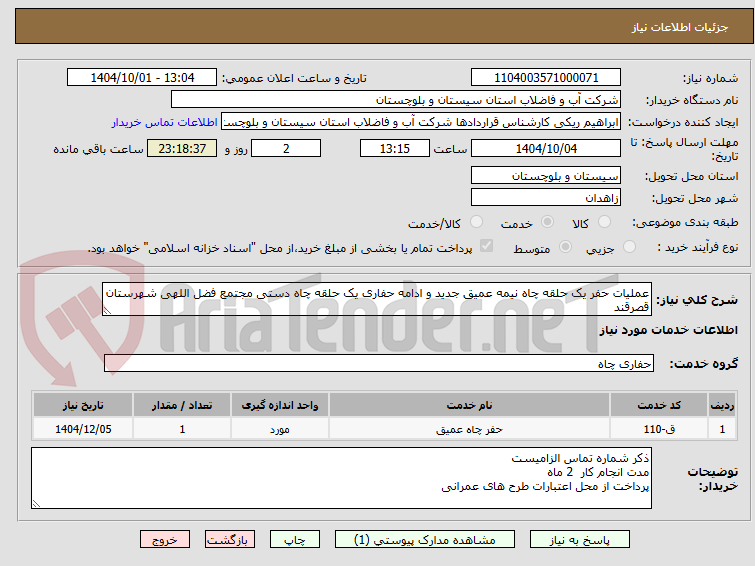Click the service code ق-110 cell

tap(658, 429)
